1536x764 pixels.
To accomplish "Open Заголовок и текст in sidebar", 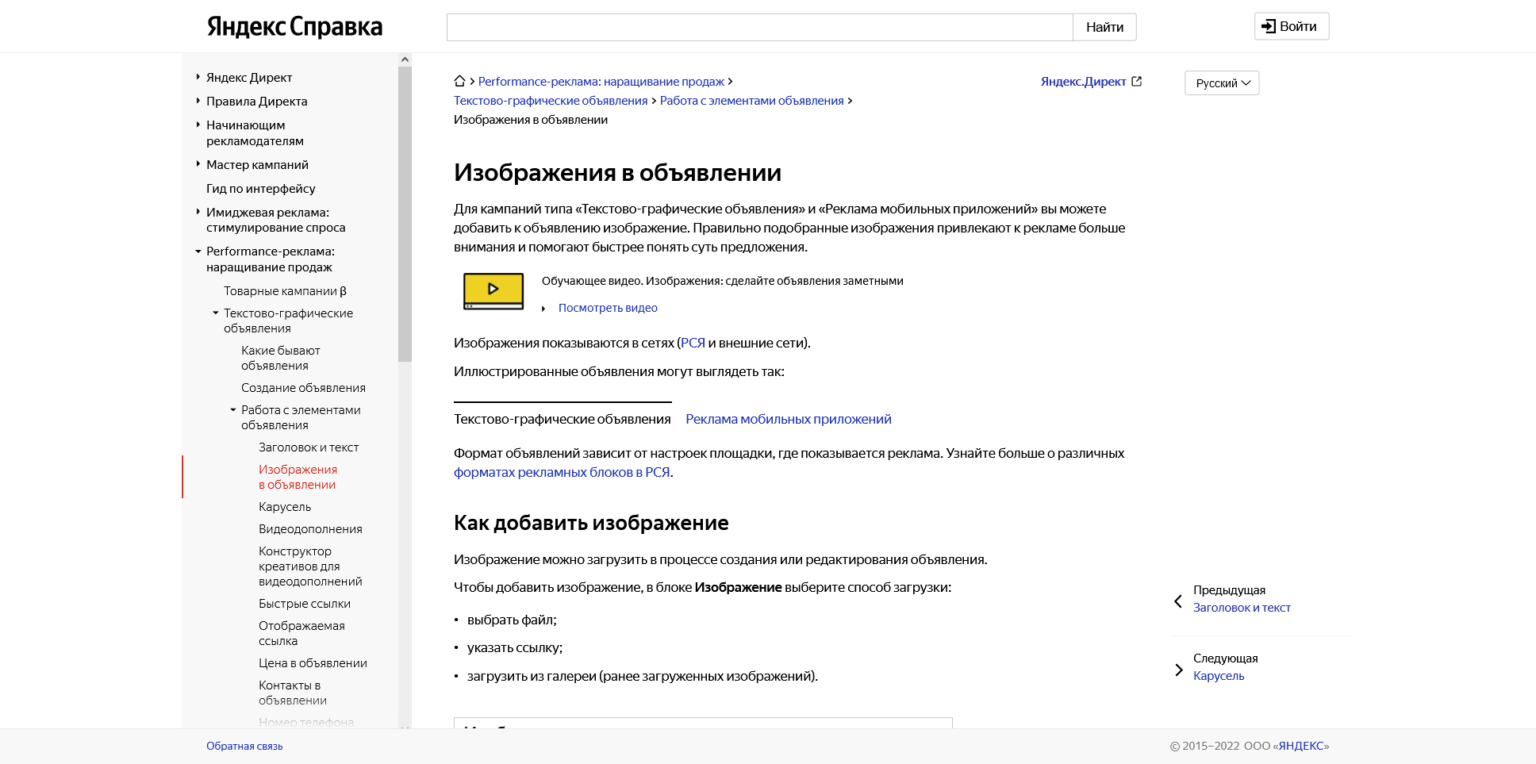I will (x=308, y=447).
